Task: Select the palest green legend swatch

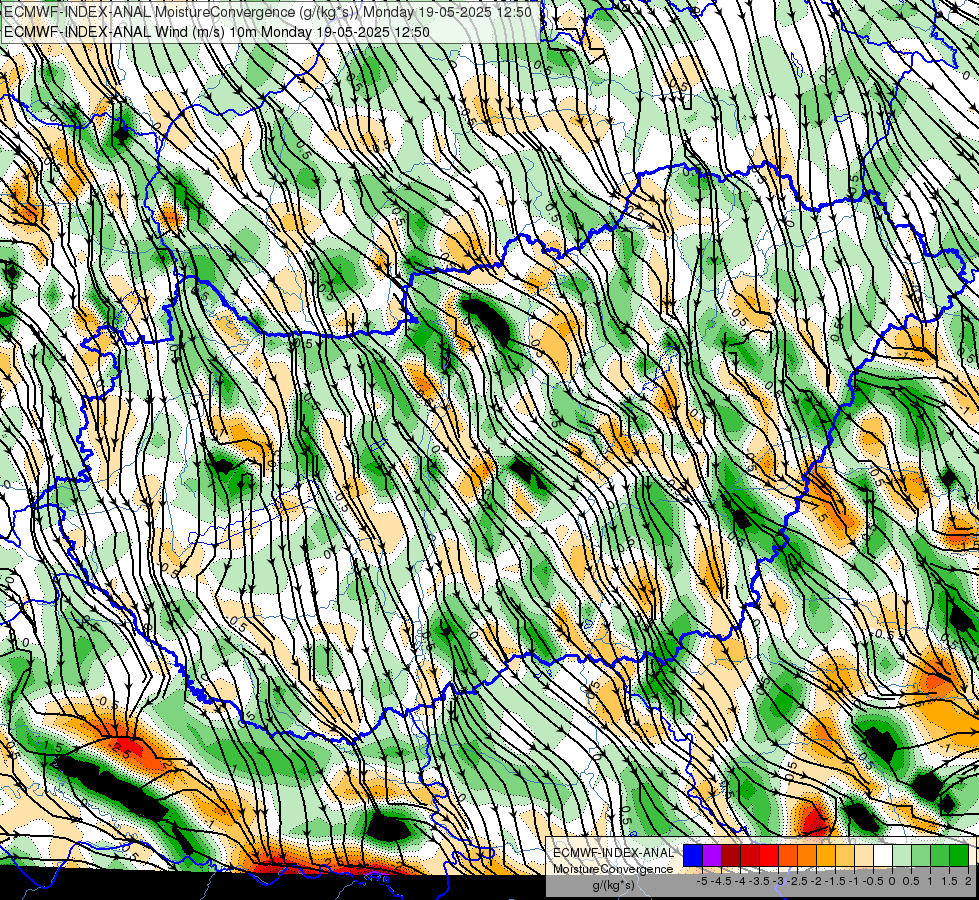Action: point(902,855)
